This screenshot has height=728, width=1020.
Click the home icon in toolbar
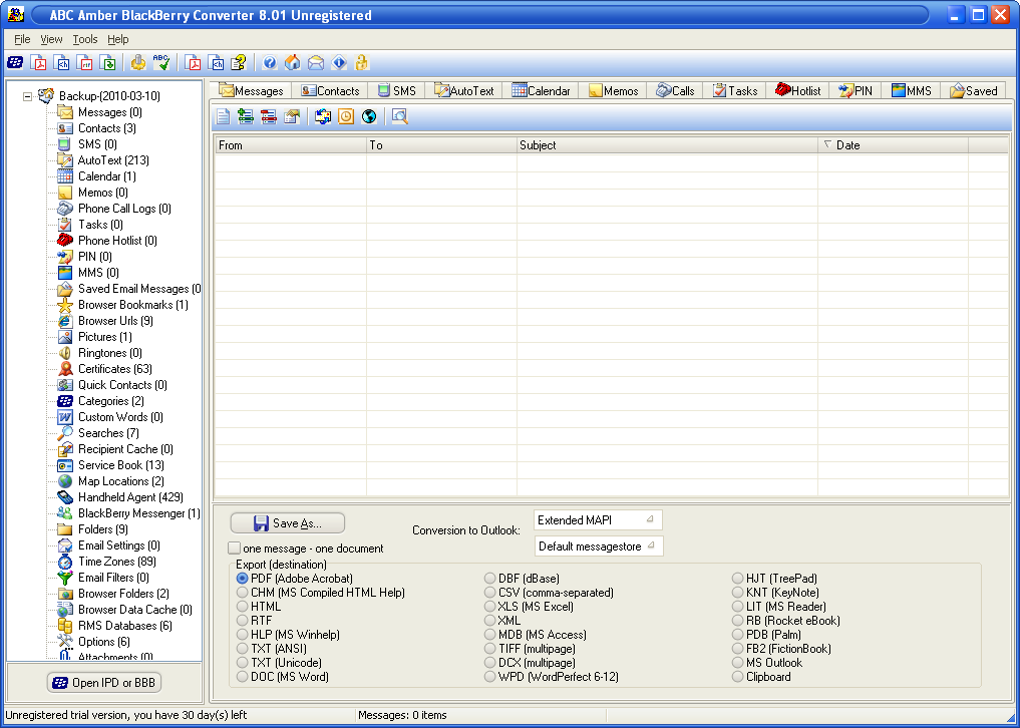coord(293,63)
